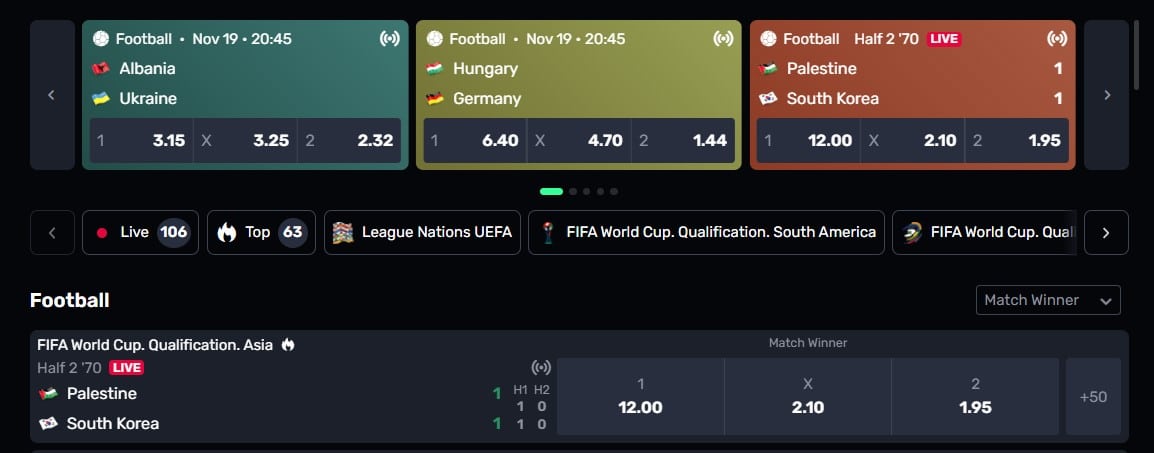
Task: Bet on Albania win at 3.15
Action: [142, 141]
